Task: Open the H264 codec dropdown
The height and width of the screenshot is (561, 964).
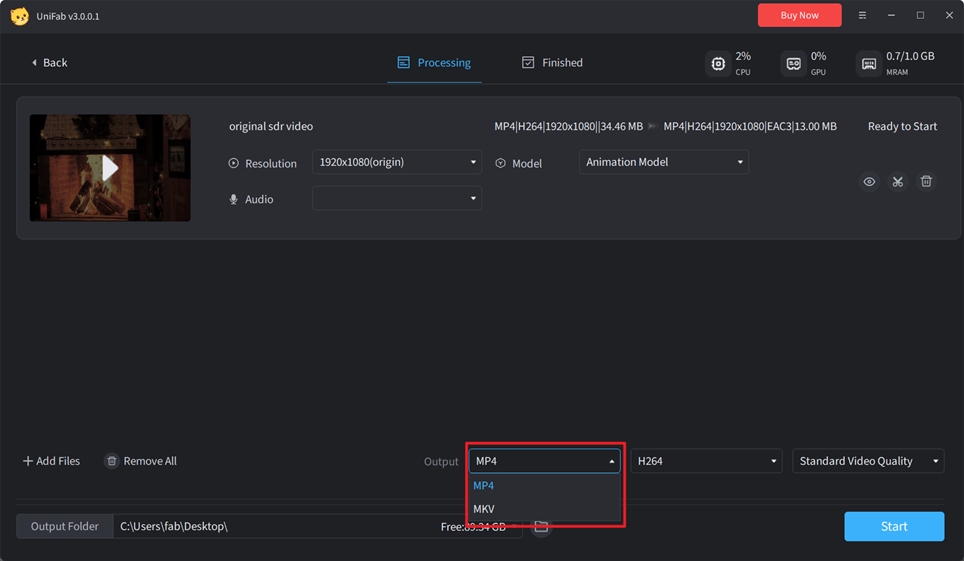Action: (x=706, y=461)
